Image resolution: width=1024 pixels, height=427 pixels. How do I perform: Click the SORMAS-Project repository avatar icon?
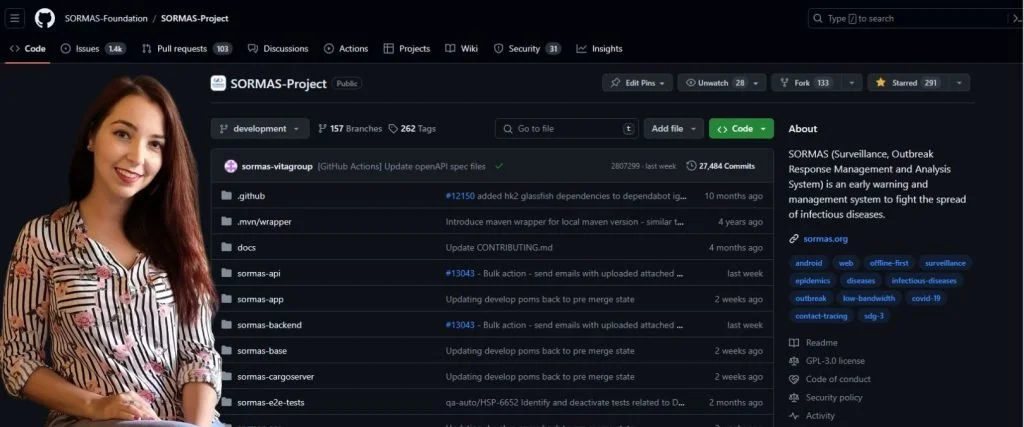(218, 84)
